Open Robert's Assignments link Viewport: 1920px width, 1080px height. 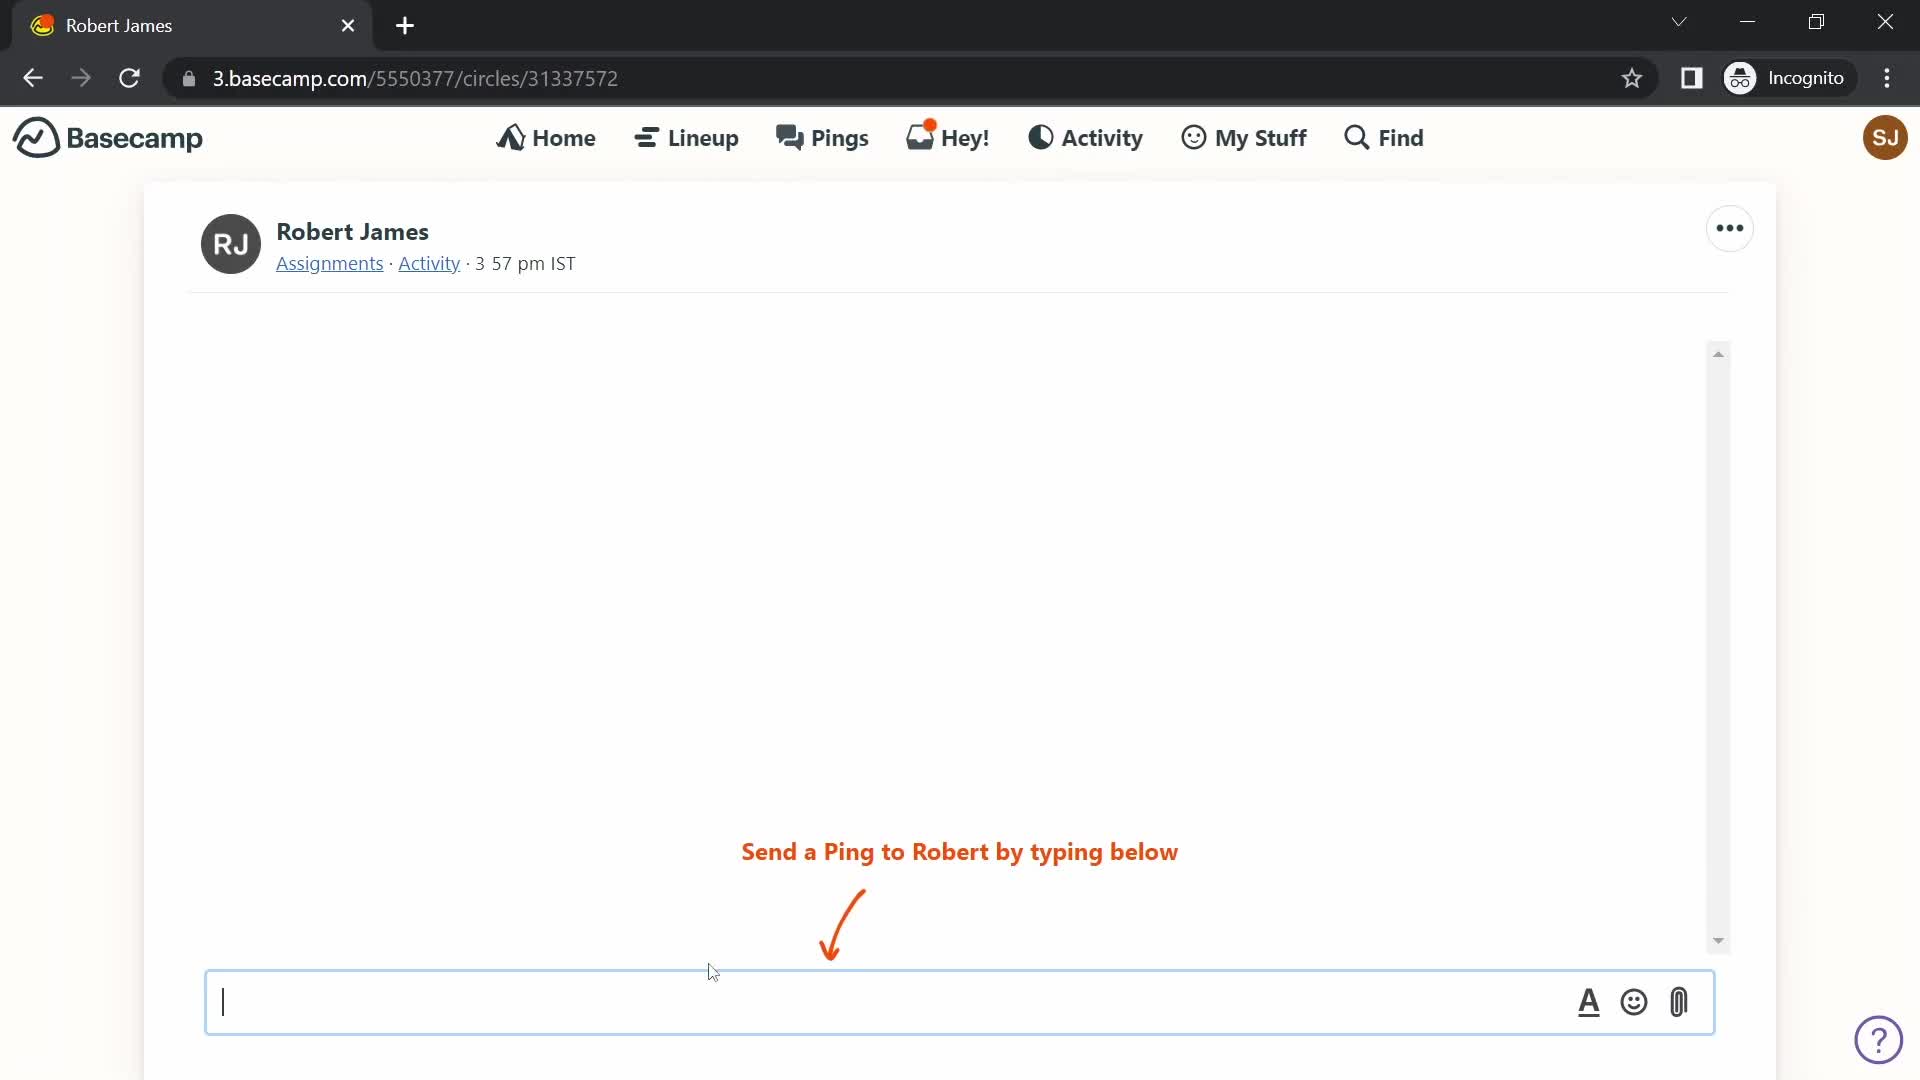pos(330,264)
